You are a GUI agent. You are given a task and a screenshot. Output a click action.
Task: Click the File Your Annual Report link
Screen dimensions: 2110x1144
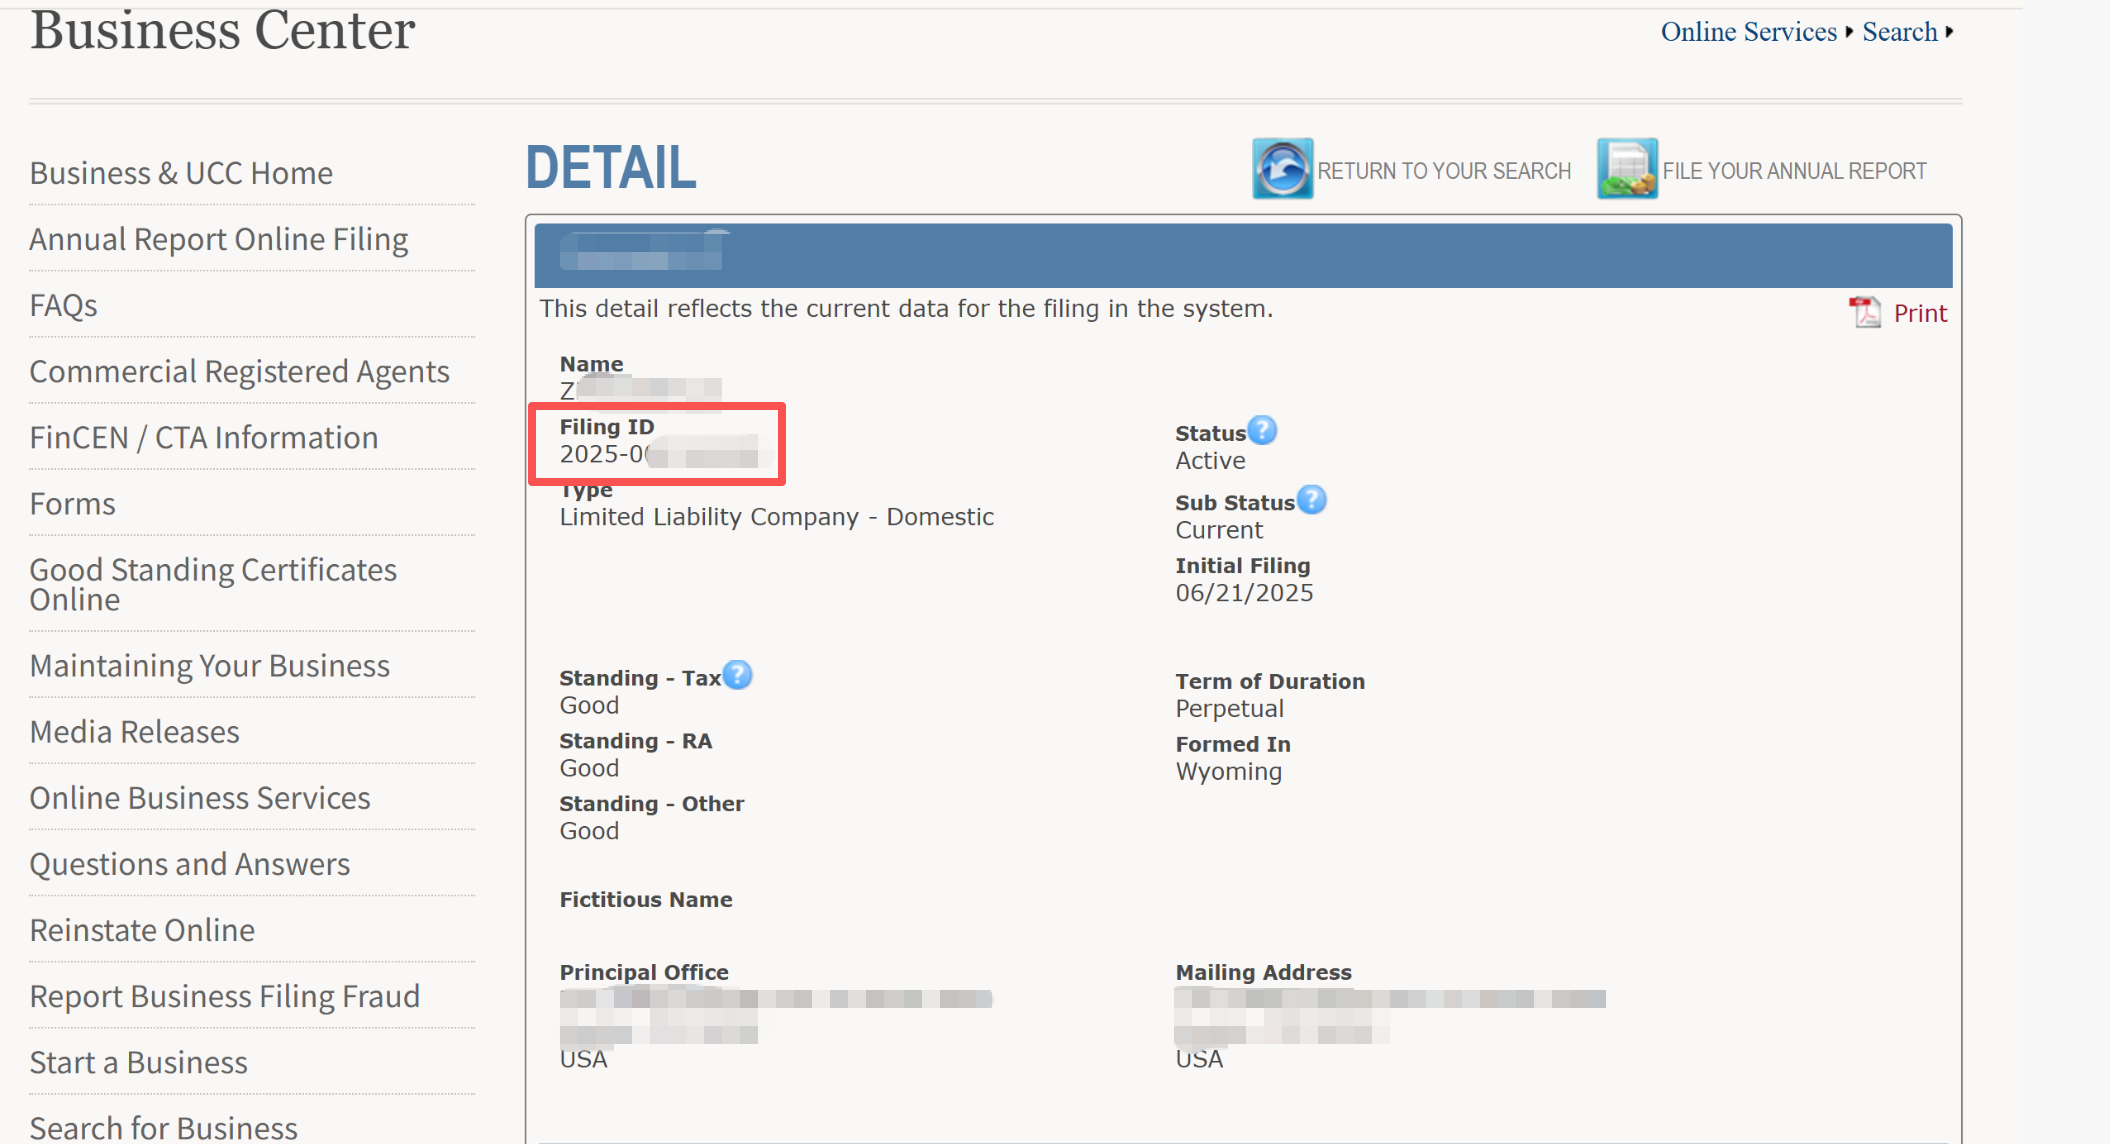coord(1794,171)
